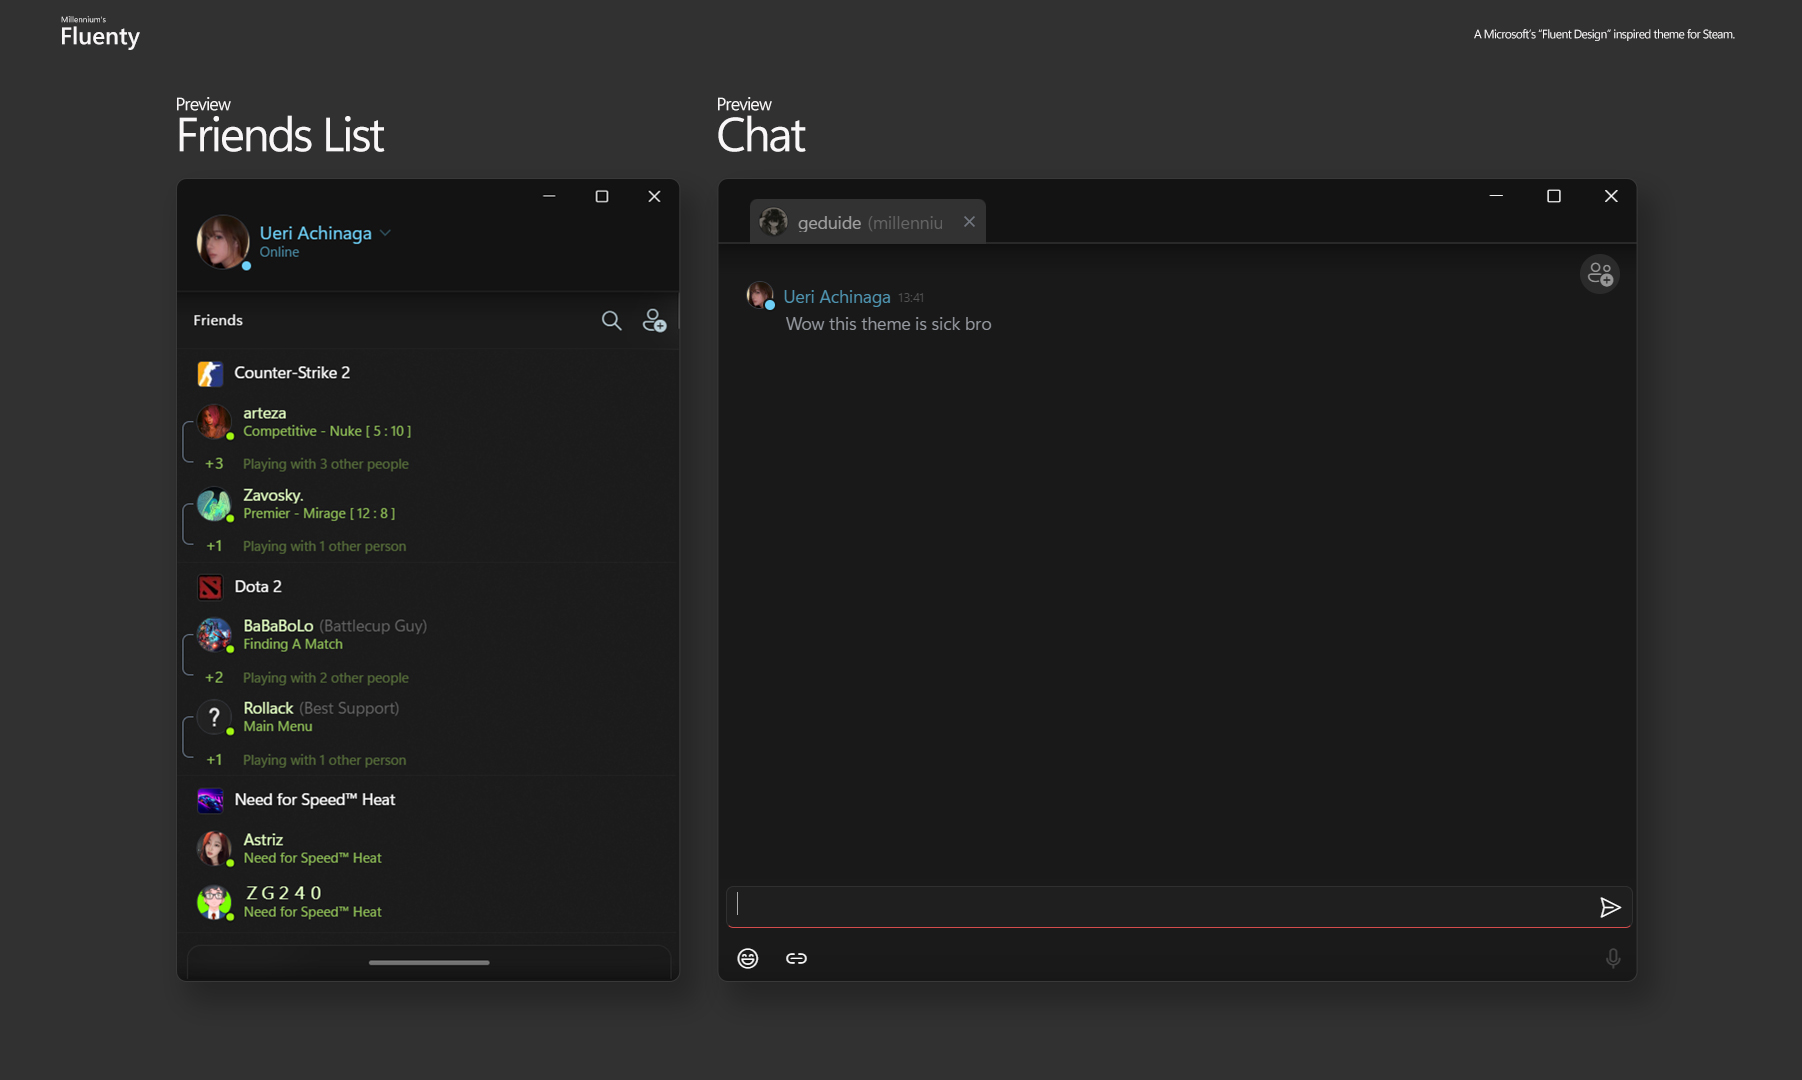The height and width of the screenshot is (1080, 1802).
Task: Open Astriz's avatar
Action: (214, 848)
